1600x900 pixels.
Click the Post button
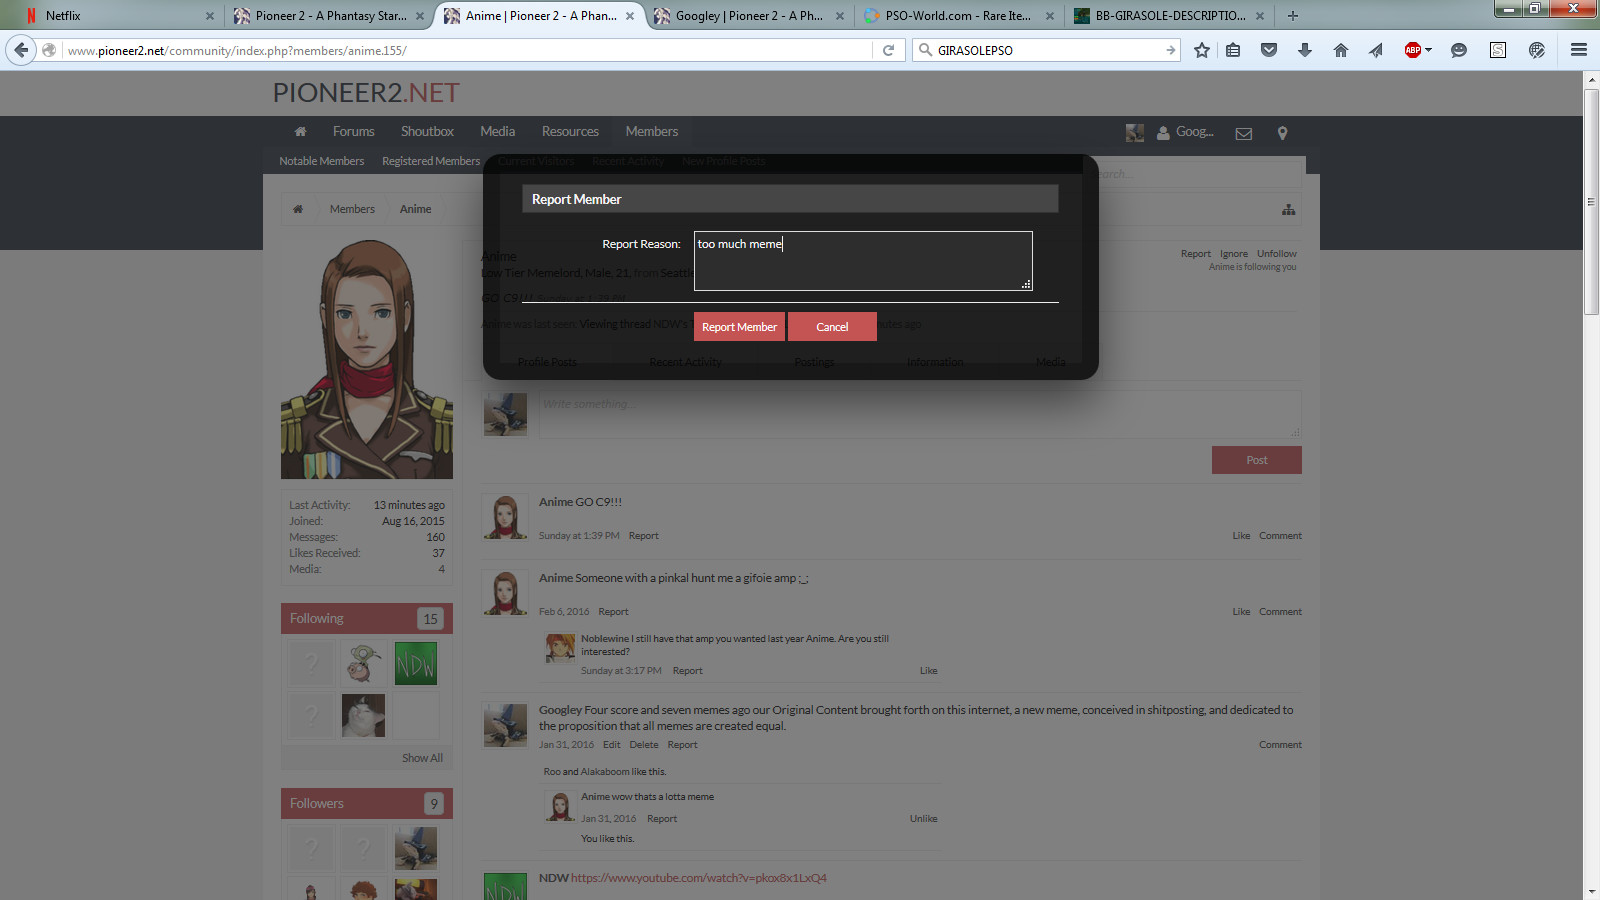tap(1257, 460)
